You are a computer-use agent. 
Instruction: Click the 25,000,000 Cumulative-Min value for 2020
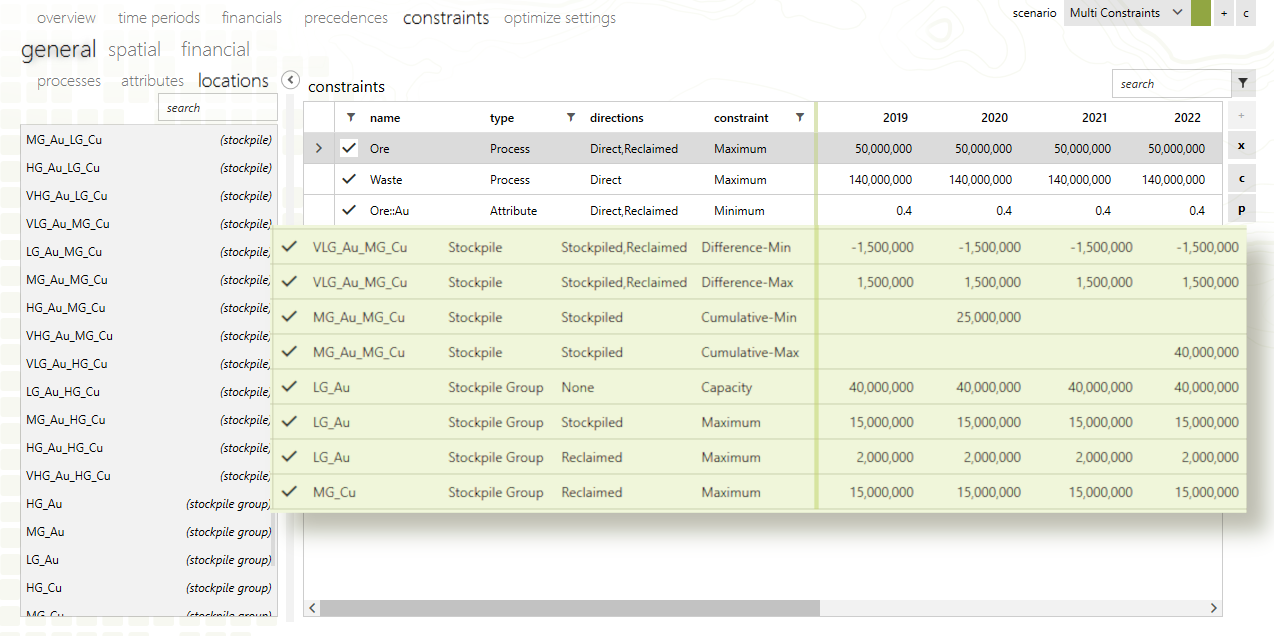pos(989,317)
